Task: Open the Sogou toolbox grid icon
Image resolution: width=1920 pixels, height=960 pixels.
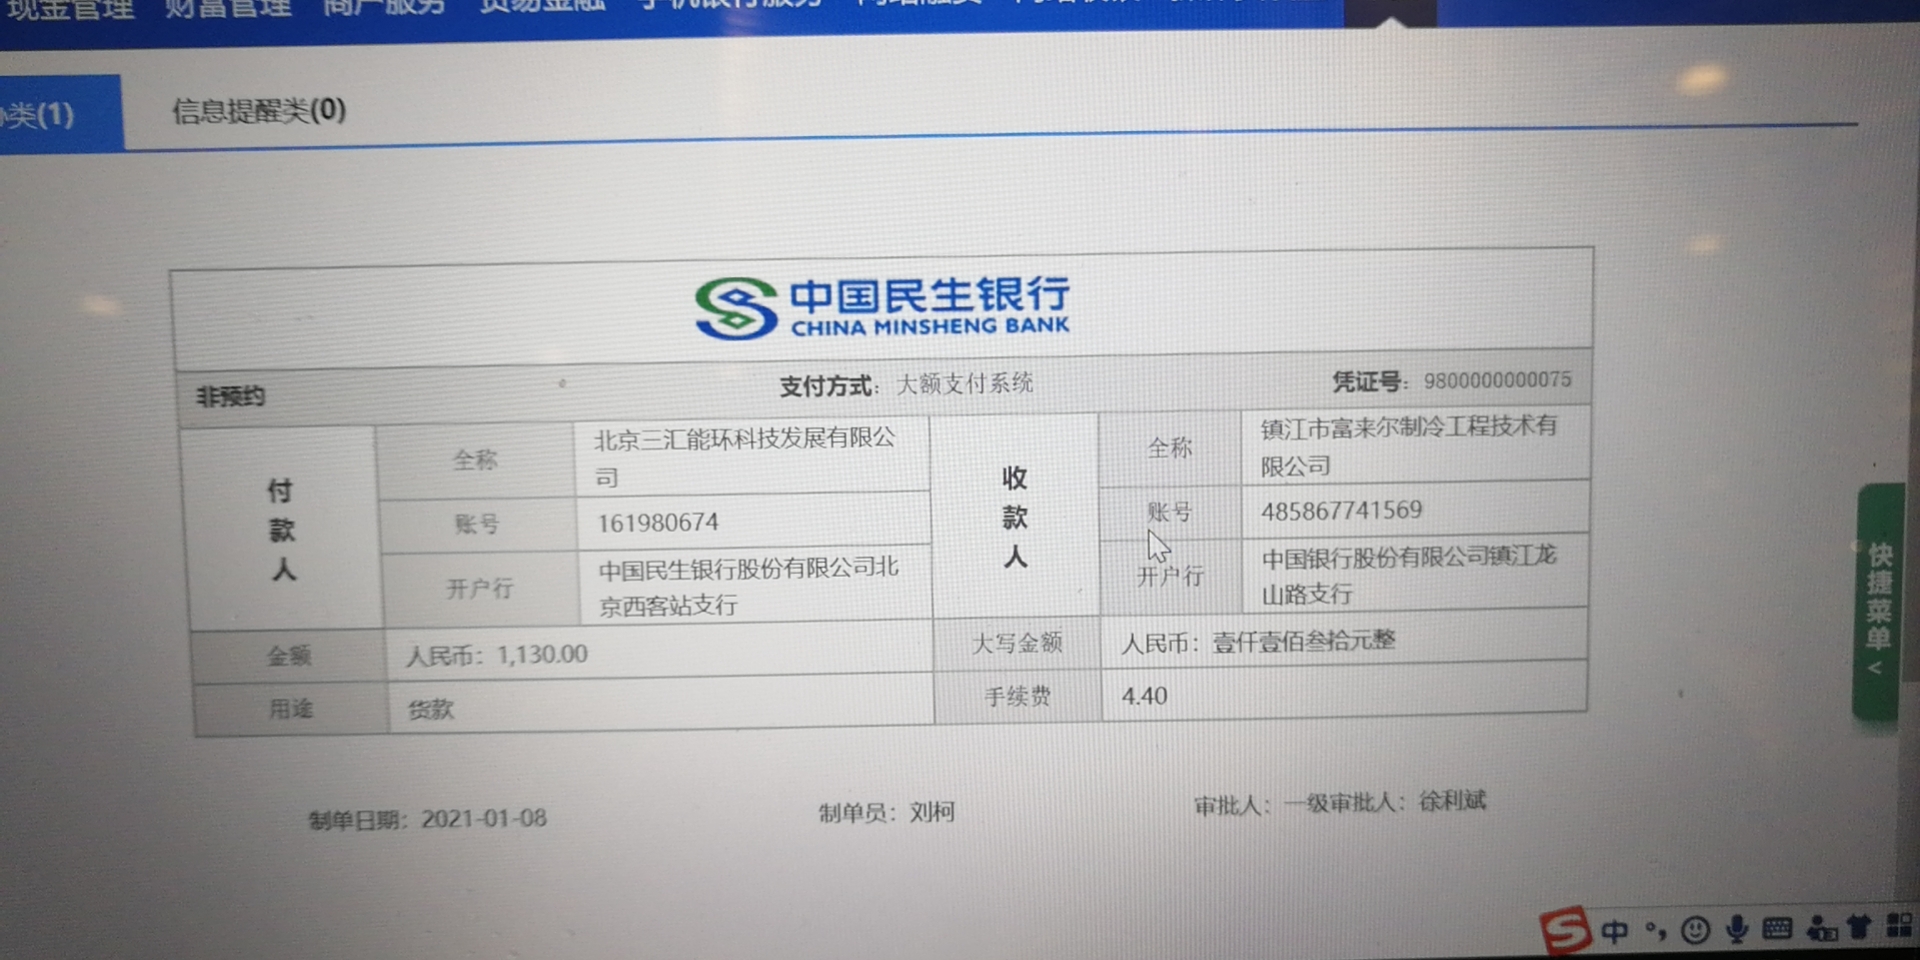Action: point(1900,925)
